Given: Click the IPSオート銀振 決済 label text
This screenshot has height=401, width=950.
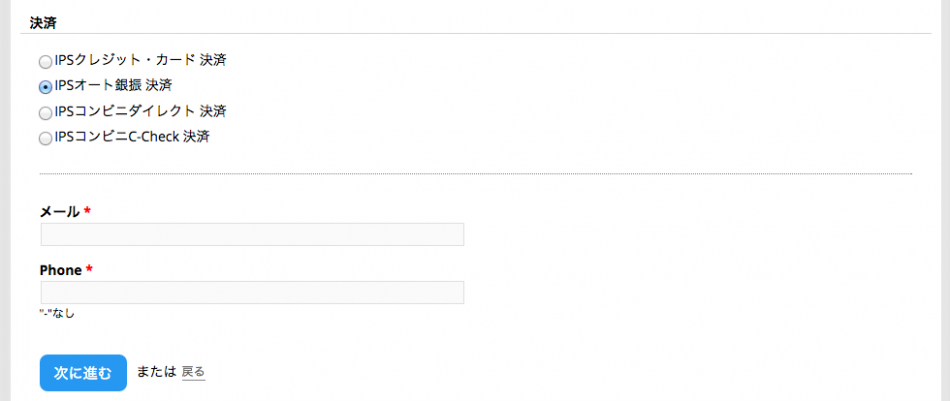Looking at the screenshot, I should pyautogui.click(x=114, y=85).
